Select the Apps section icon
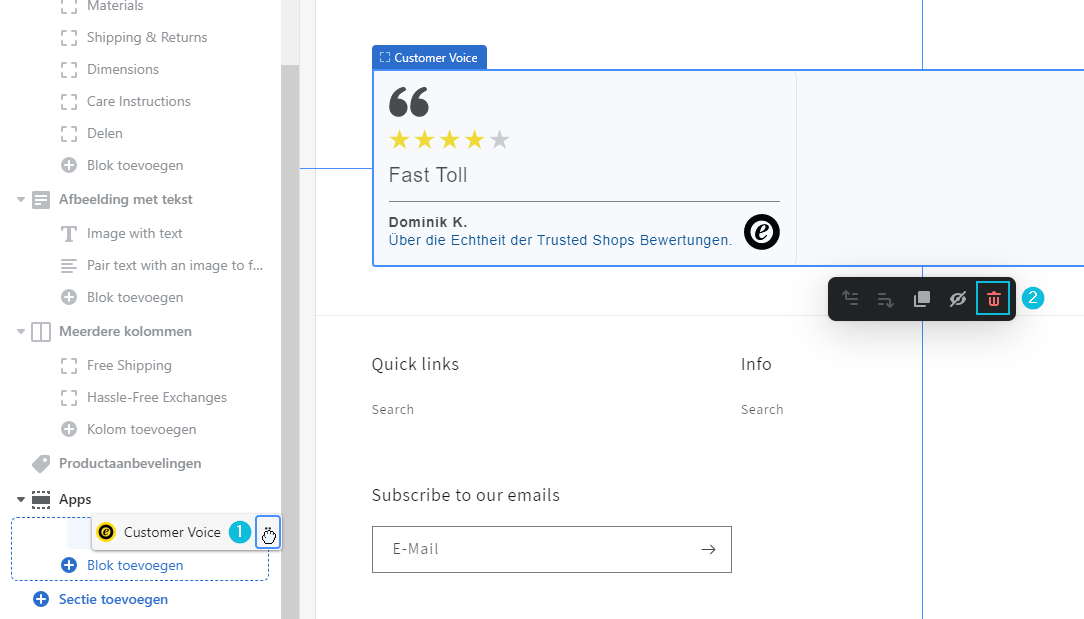The height and width of the screenshot is (619, 1084). 41,499
